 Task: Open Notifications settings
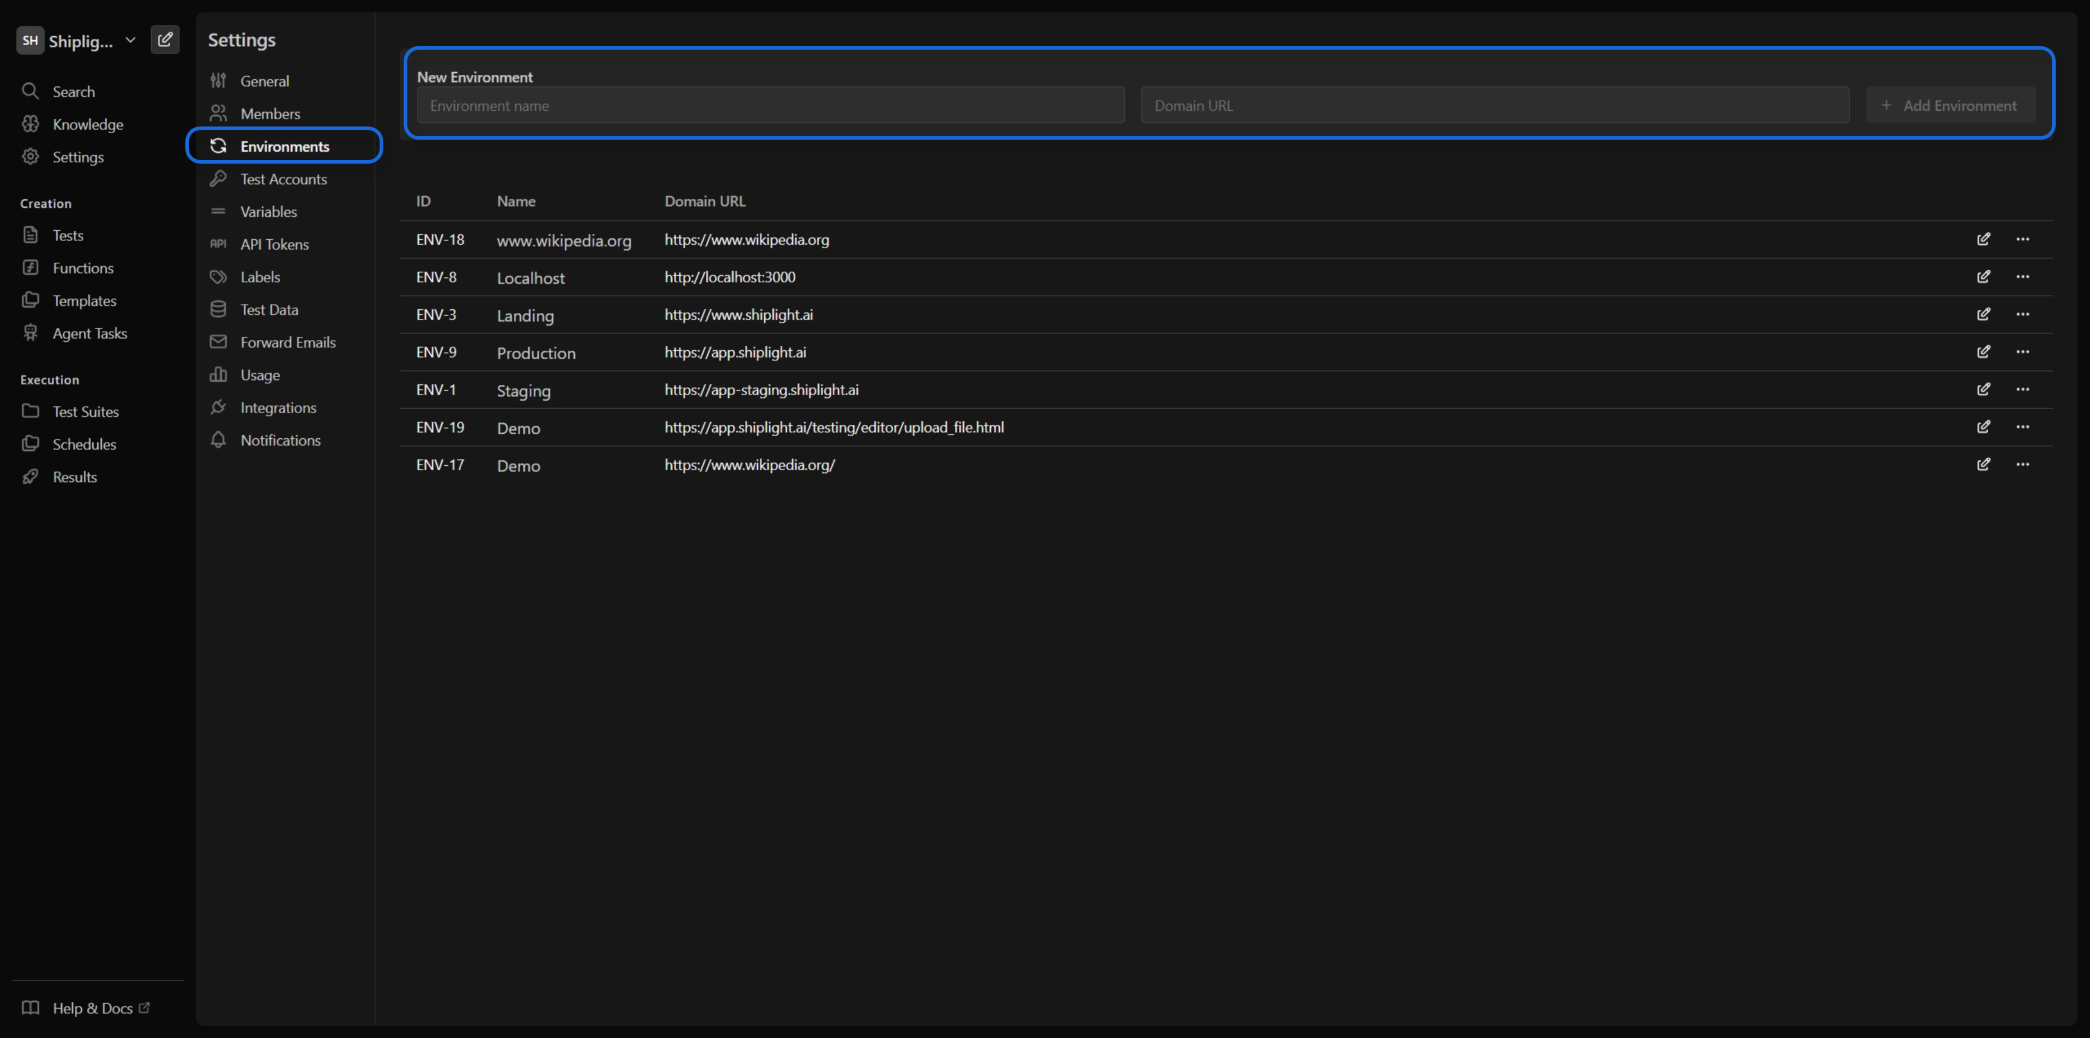[x=280, y=441]
